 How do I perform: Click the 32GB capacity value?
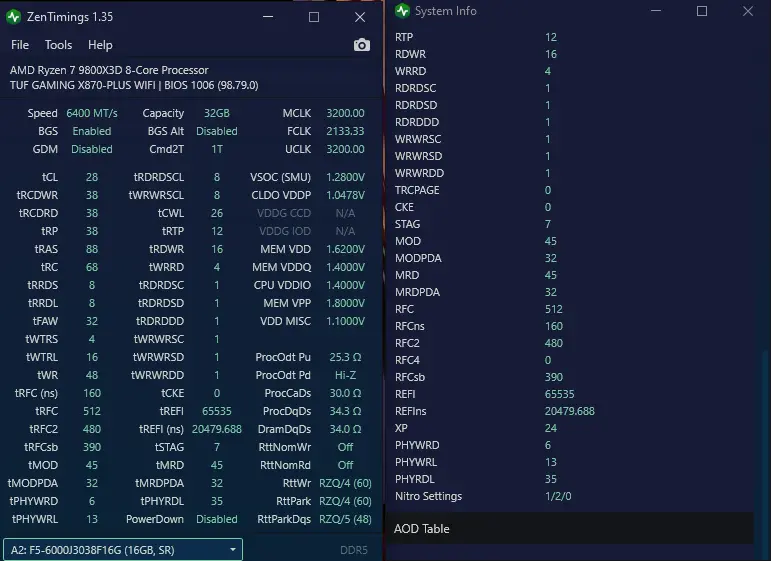pos(217,113)
